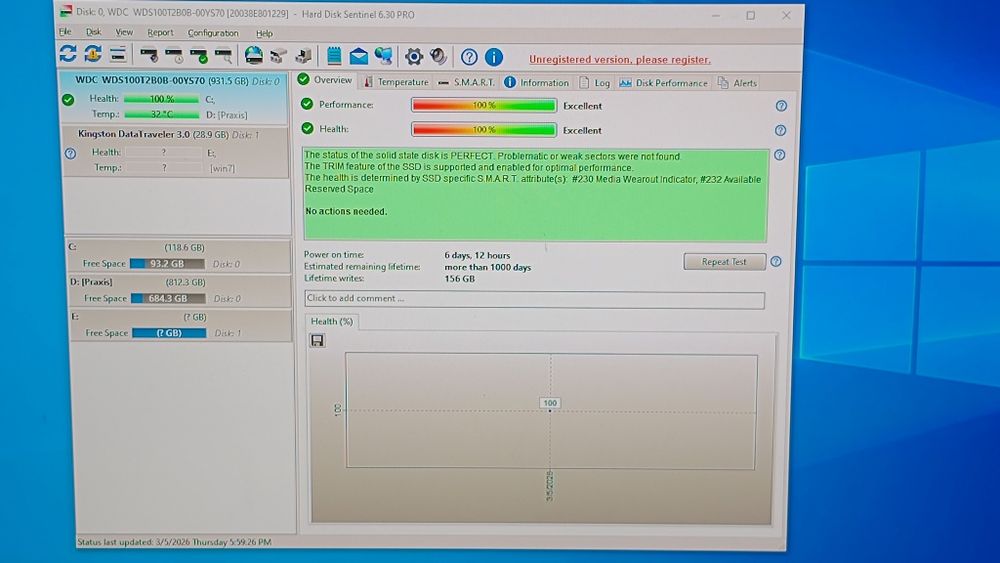Image resolution: width=1000 pixels, height=563 pixels.
Task: Click the 'Click to add comment' field
Action: [534, 299]
